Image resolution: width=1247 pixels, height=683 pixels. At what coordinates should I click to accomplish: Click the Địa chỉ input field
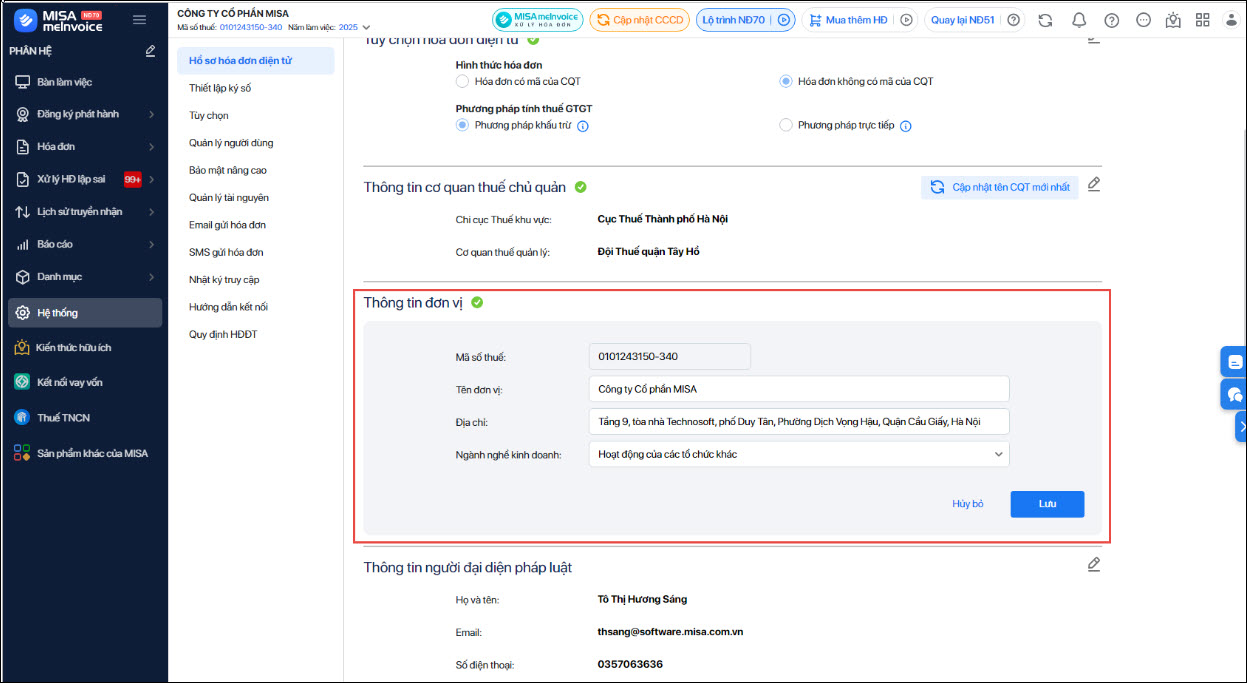point(799,421)
